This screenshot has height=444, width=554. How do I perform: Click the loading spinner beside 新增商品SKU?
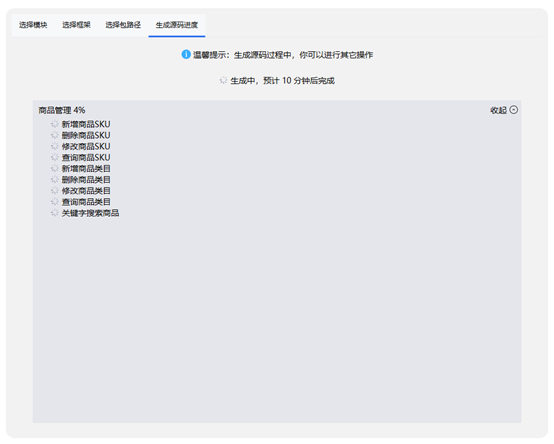54,124
